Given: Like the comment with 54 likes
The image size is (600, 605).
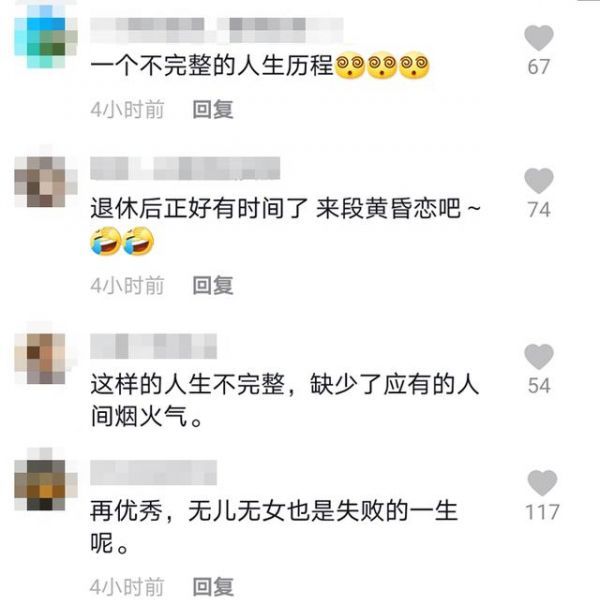Looking at the screenshot, I should (x=539, y=357).
